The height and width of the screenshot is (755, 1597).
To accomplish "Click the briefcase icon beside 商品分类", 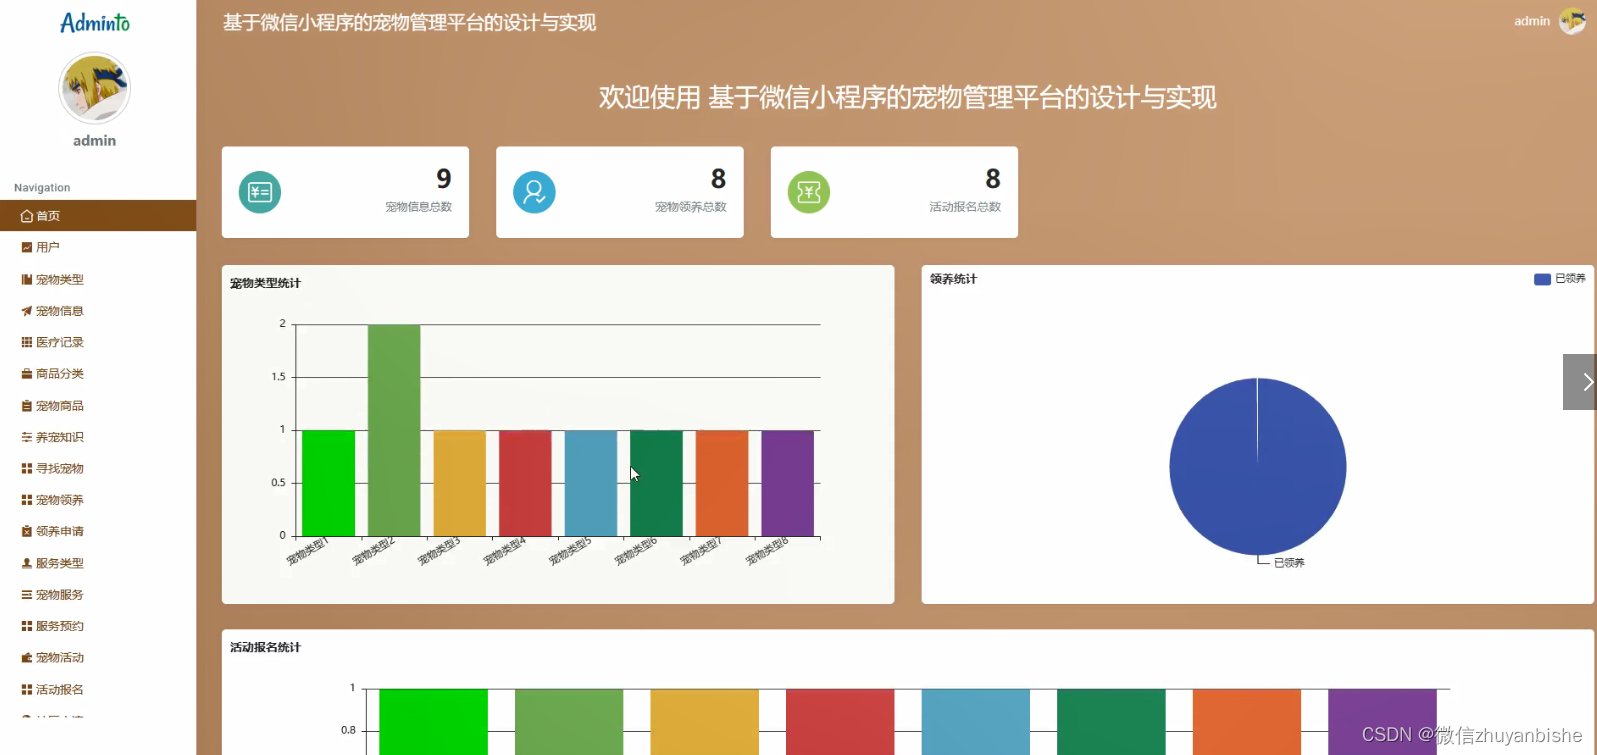I will 27,374.
